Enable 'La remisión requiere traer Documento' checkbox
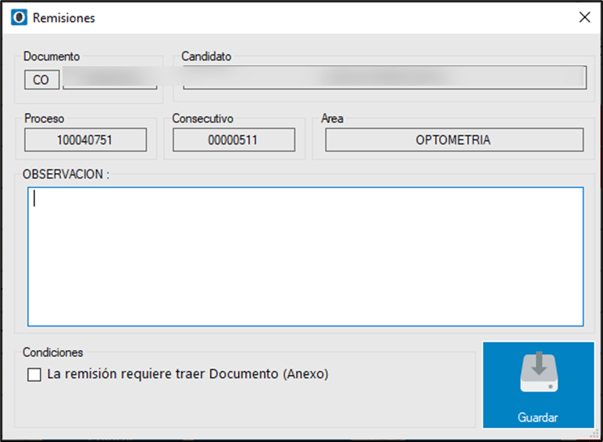The image size is (603, 442). 35,375
